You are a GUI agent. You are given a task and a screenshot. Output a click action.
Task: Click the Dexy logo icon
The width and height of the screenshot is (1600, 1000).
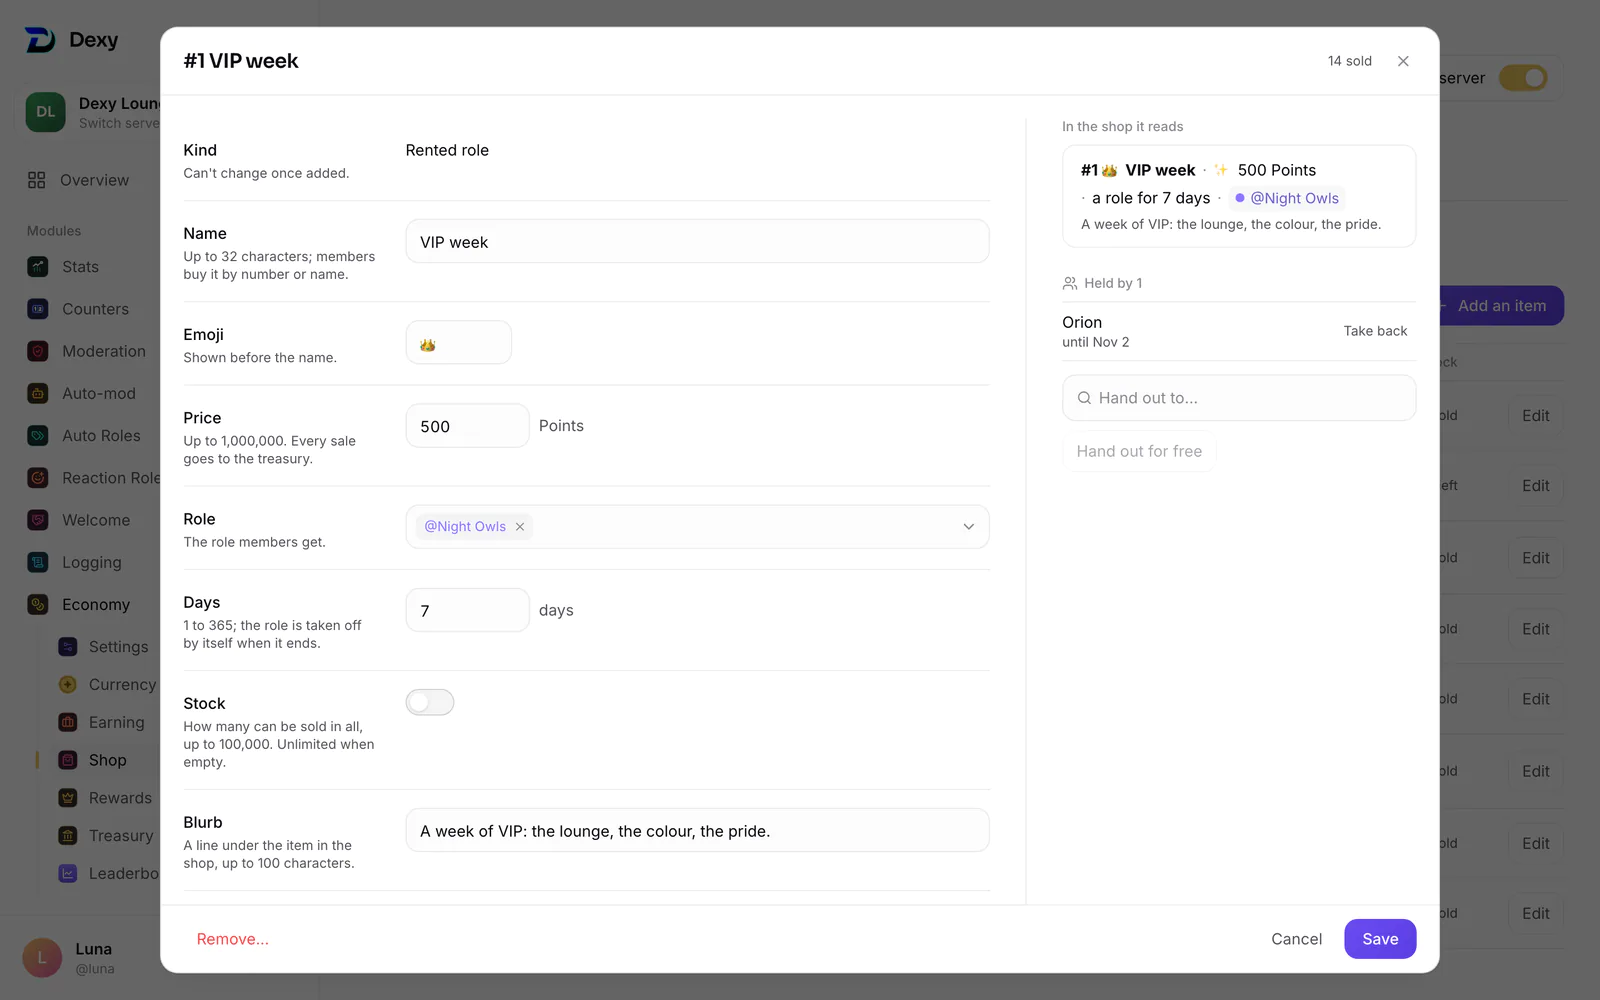[40, 40]
